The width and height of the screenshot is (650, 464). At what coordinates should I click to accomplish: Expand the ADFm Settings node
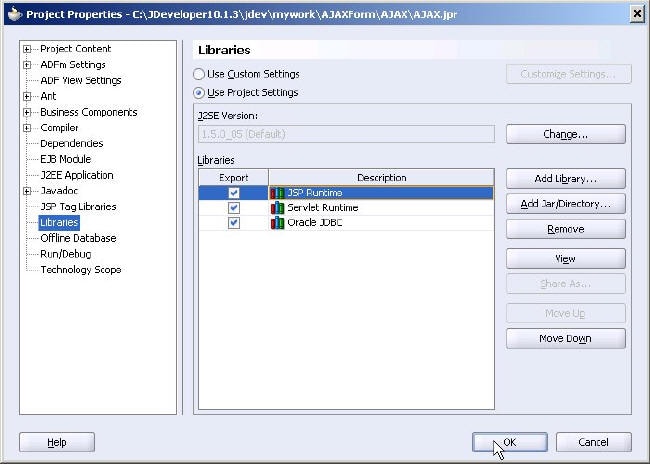coord(27,65)
